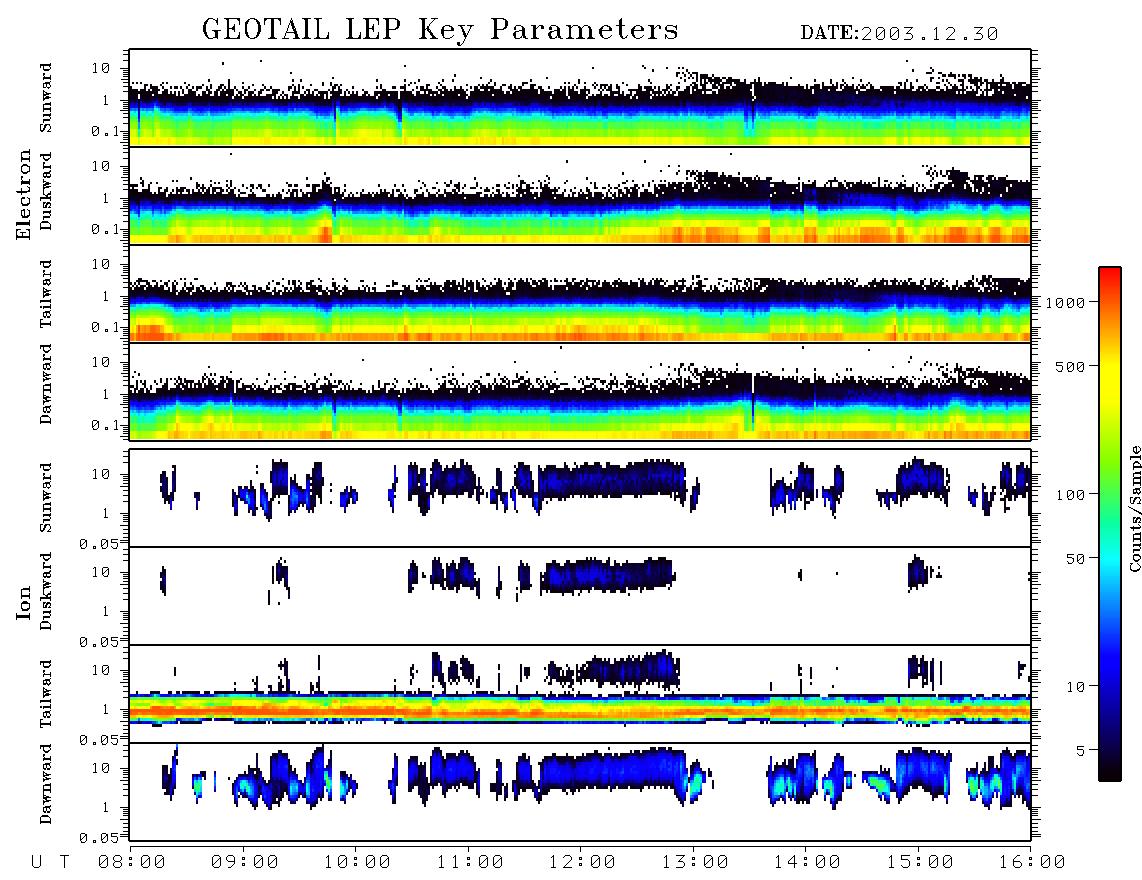Screen dimensions: 1142x880
Task: Click the '12:00' time tick label
Action: coord(583,863)
